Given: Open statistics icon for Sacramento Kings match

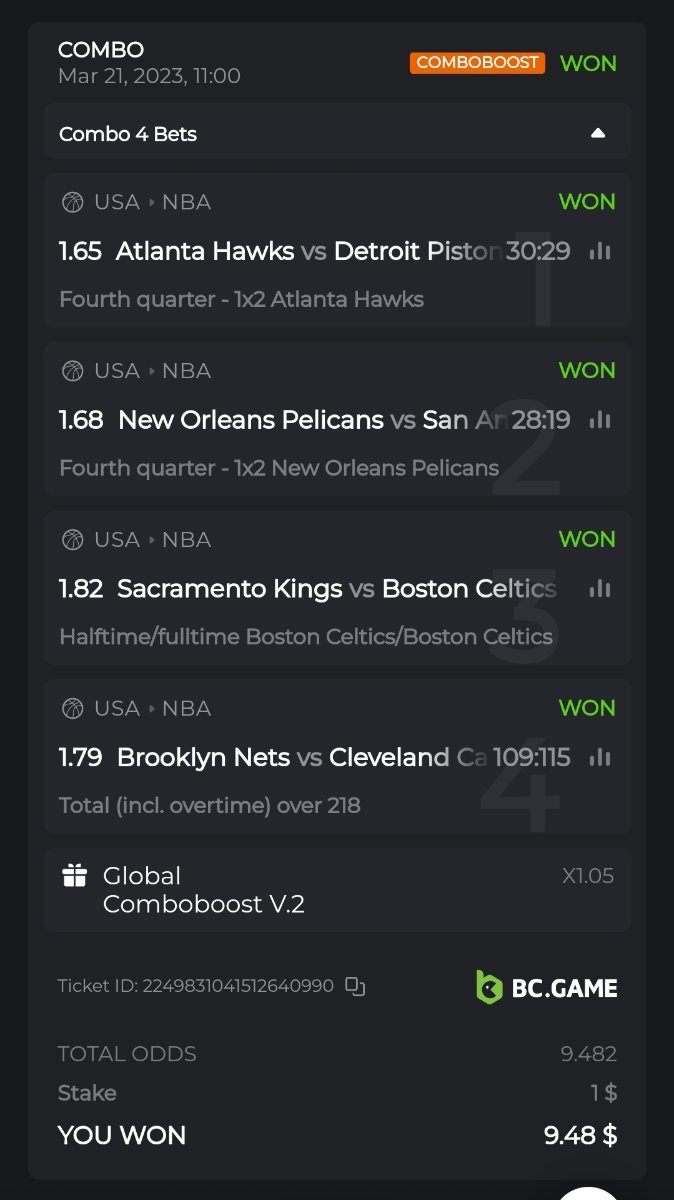Looking at the screenshot, I should tap(600, 589).
